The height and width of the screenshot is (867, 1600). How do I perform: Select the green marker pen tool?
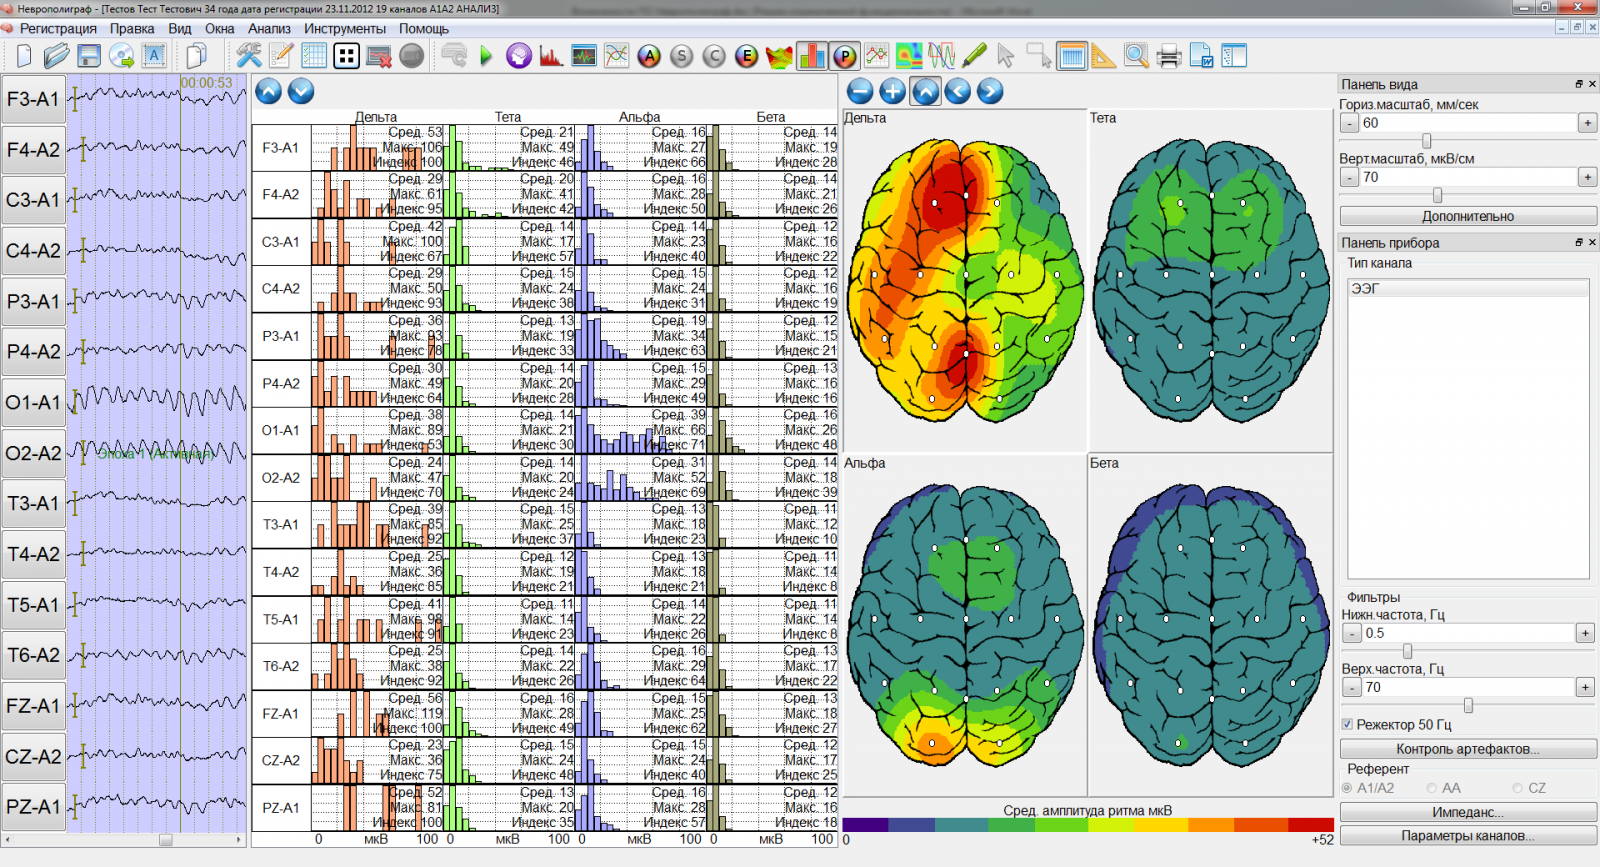click(974, 56)
